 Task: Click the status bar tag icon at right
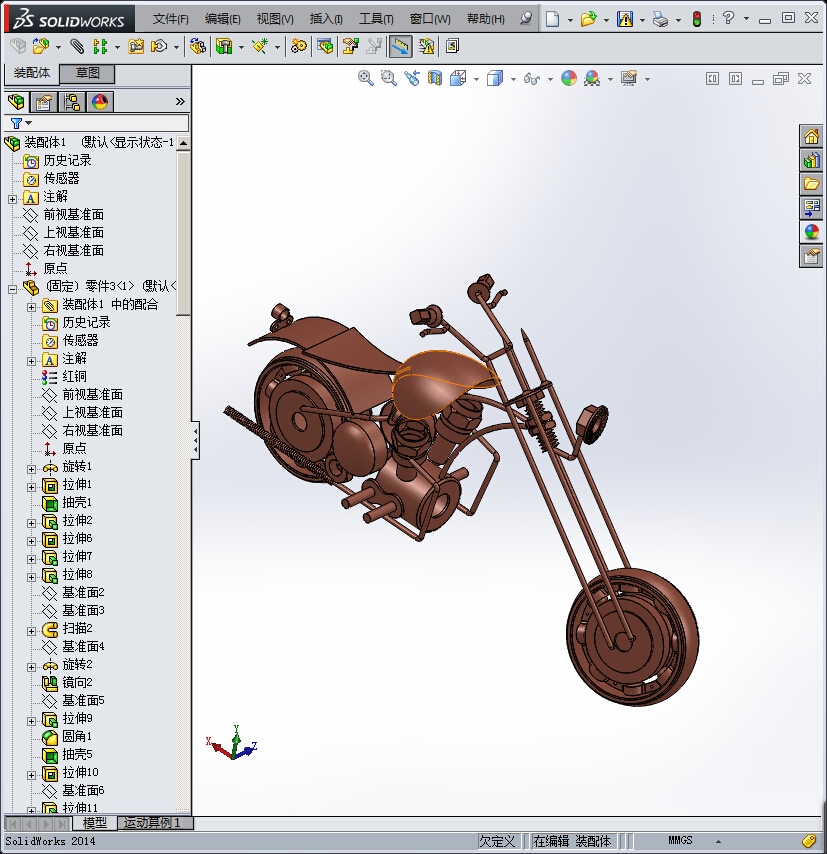[808, 841]
